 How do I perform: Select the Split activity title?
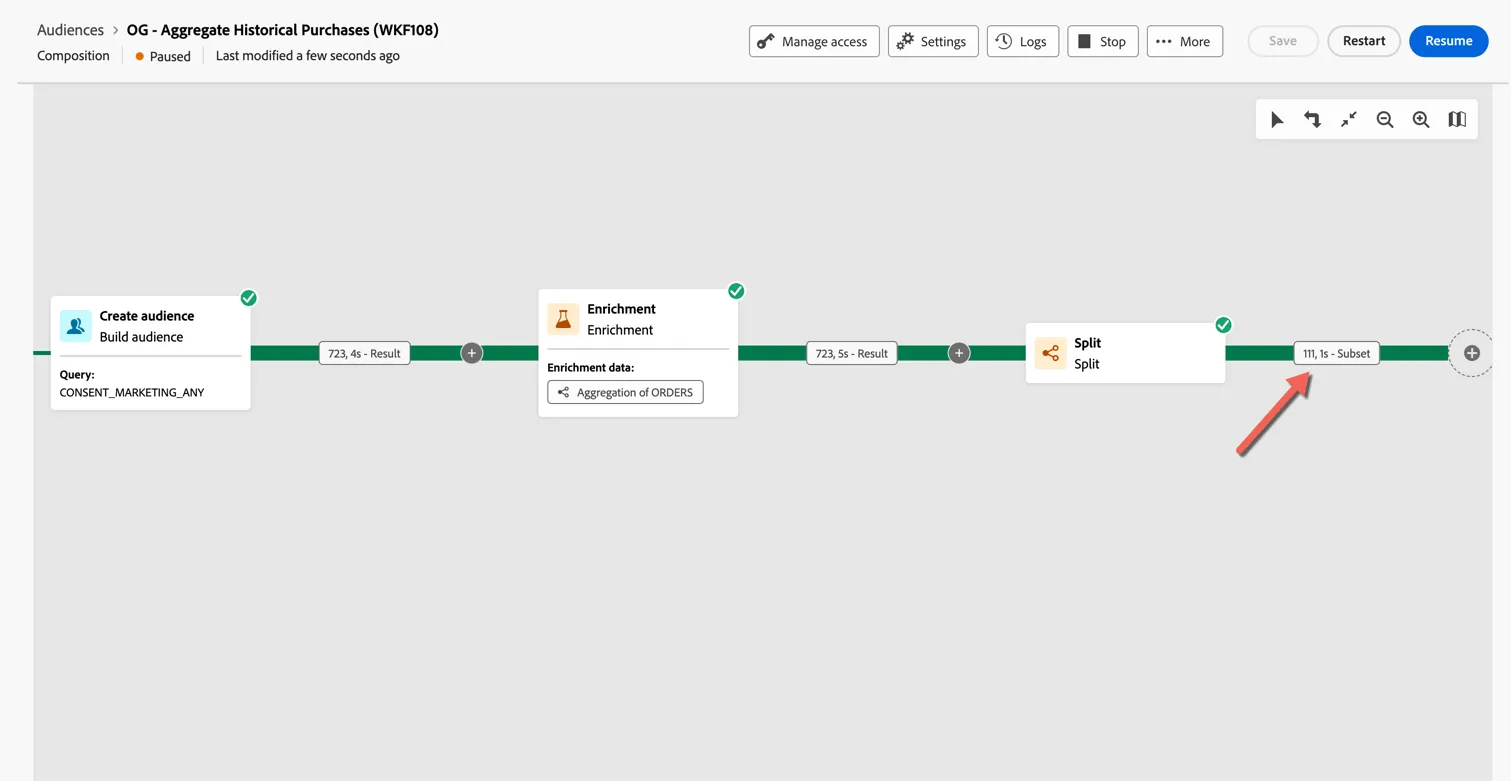pyautogui.click(x=1087, y=343)
